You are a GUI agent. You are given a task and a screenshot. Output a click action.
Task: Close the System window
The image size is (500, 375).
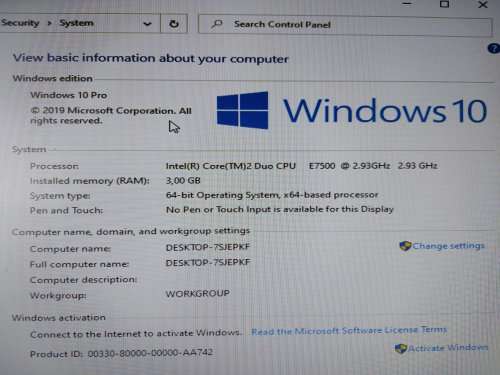(x=483, y=5)
